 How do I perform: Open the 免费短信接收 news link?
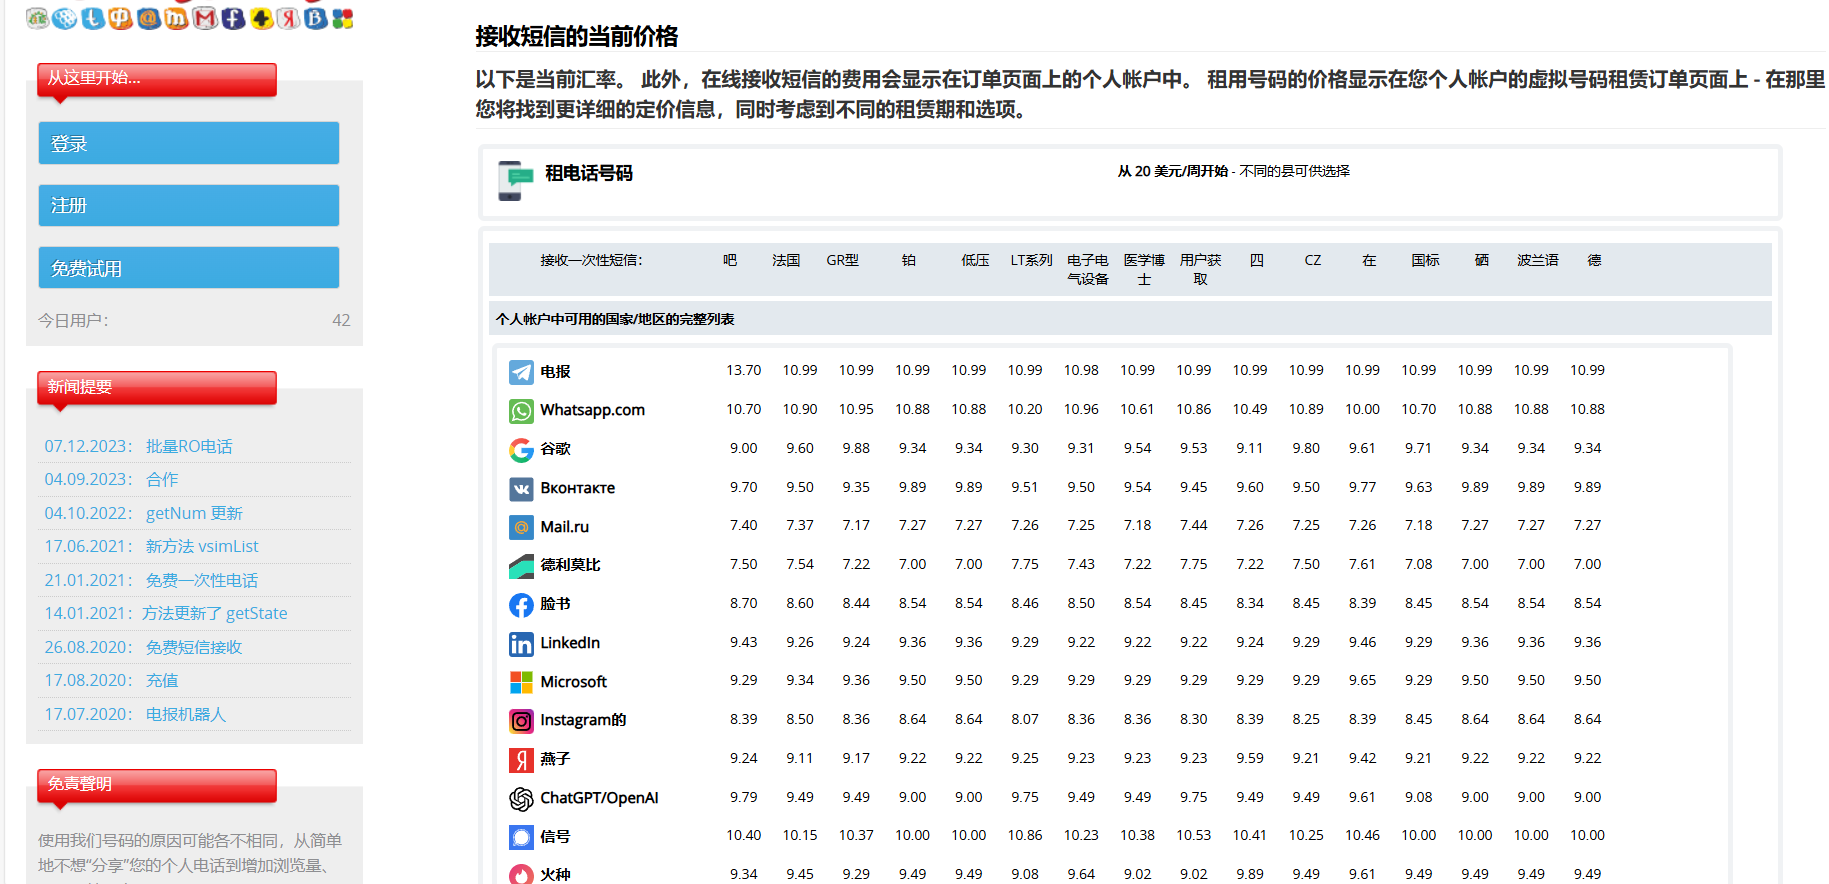click(x=194, y=647)
